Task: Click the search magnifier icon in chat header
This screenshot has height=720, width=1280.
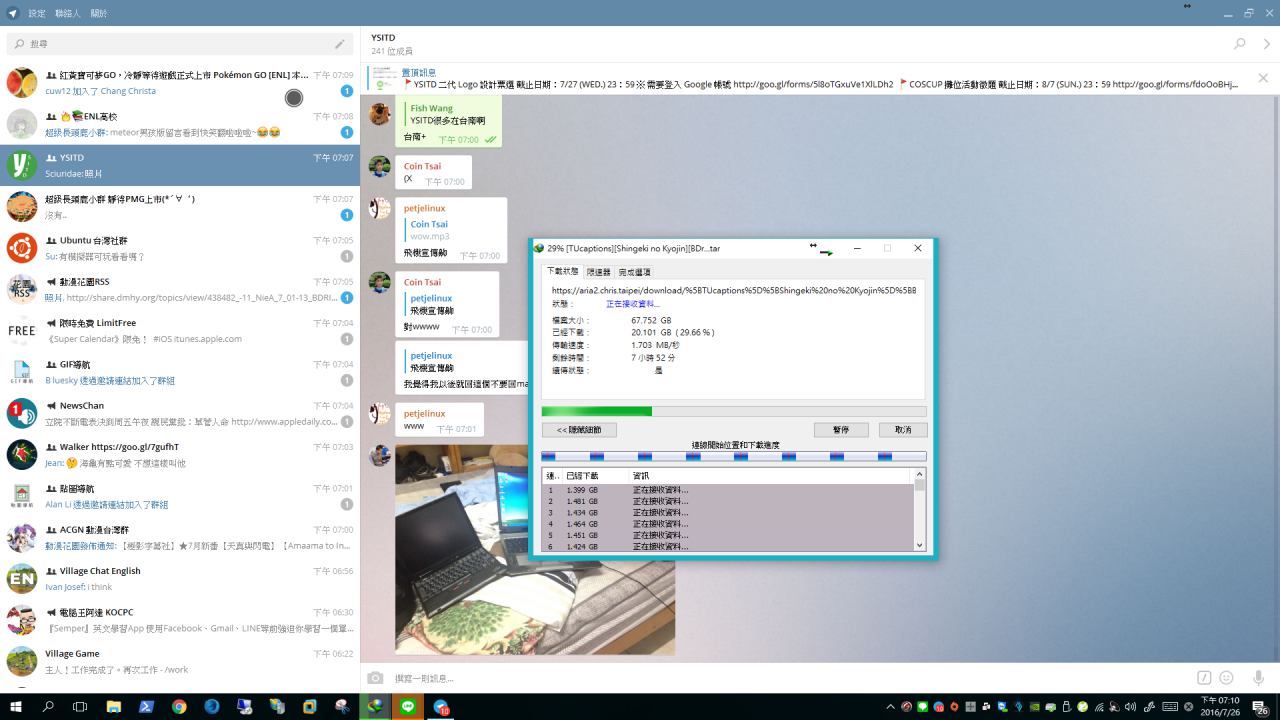Action: [1240, 44]
